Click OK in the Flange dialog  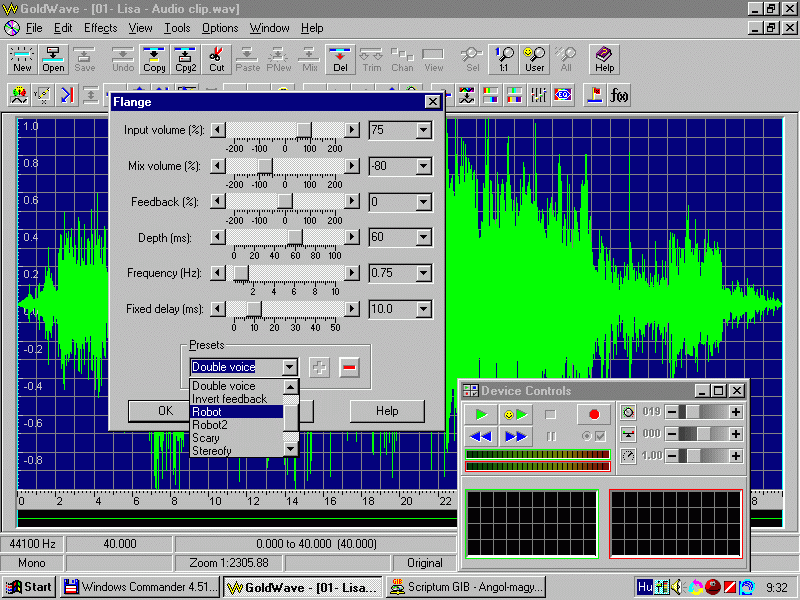[x=159, y=411]
